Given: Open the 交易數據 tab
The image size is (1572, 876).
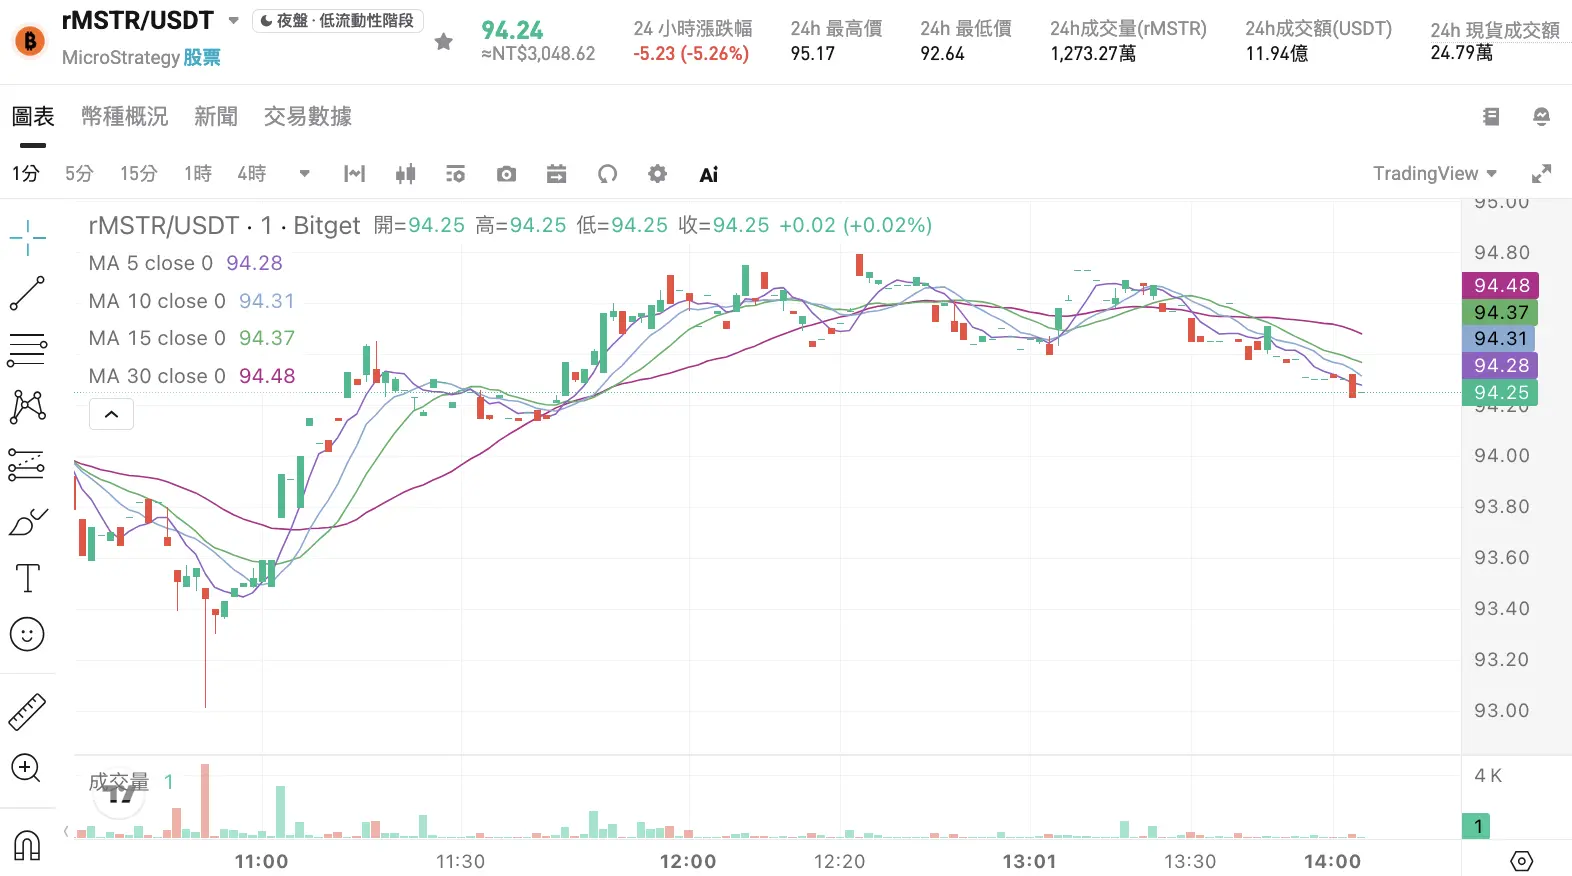Looking at the screenshot, I should pos(308,117).
